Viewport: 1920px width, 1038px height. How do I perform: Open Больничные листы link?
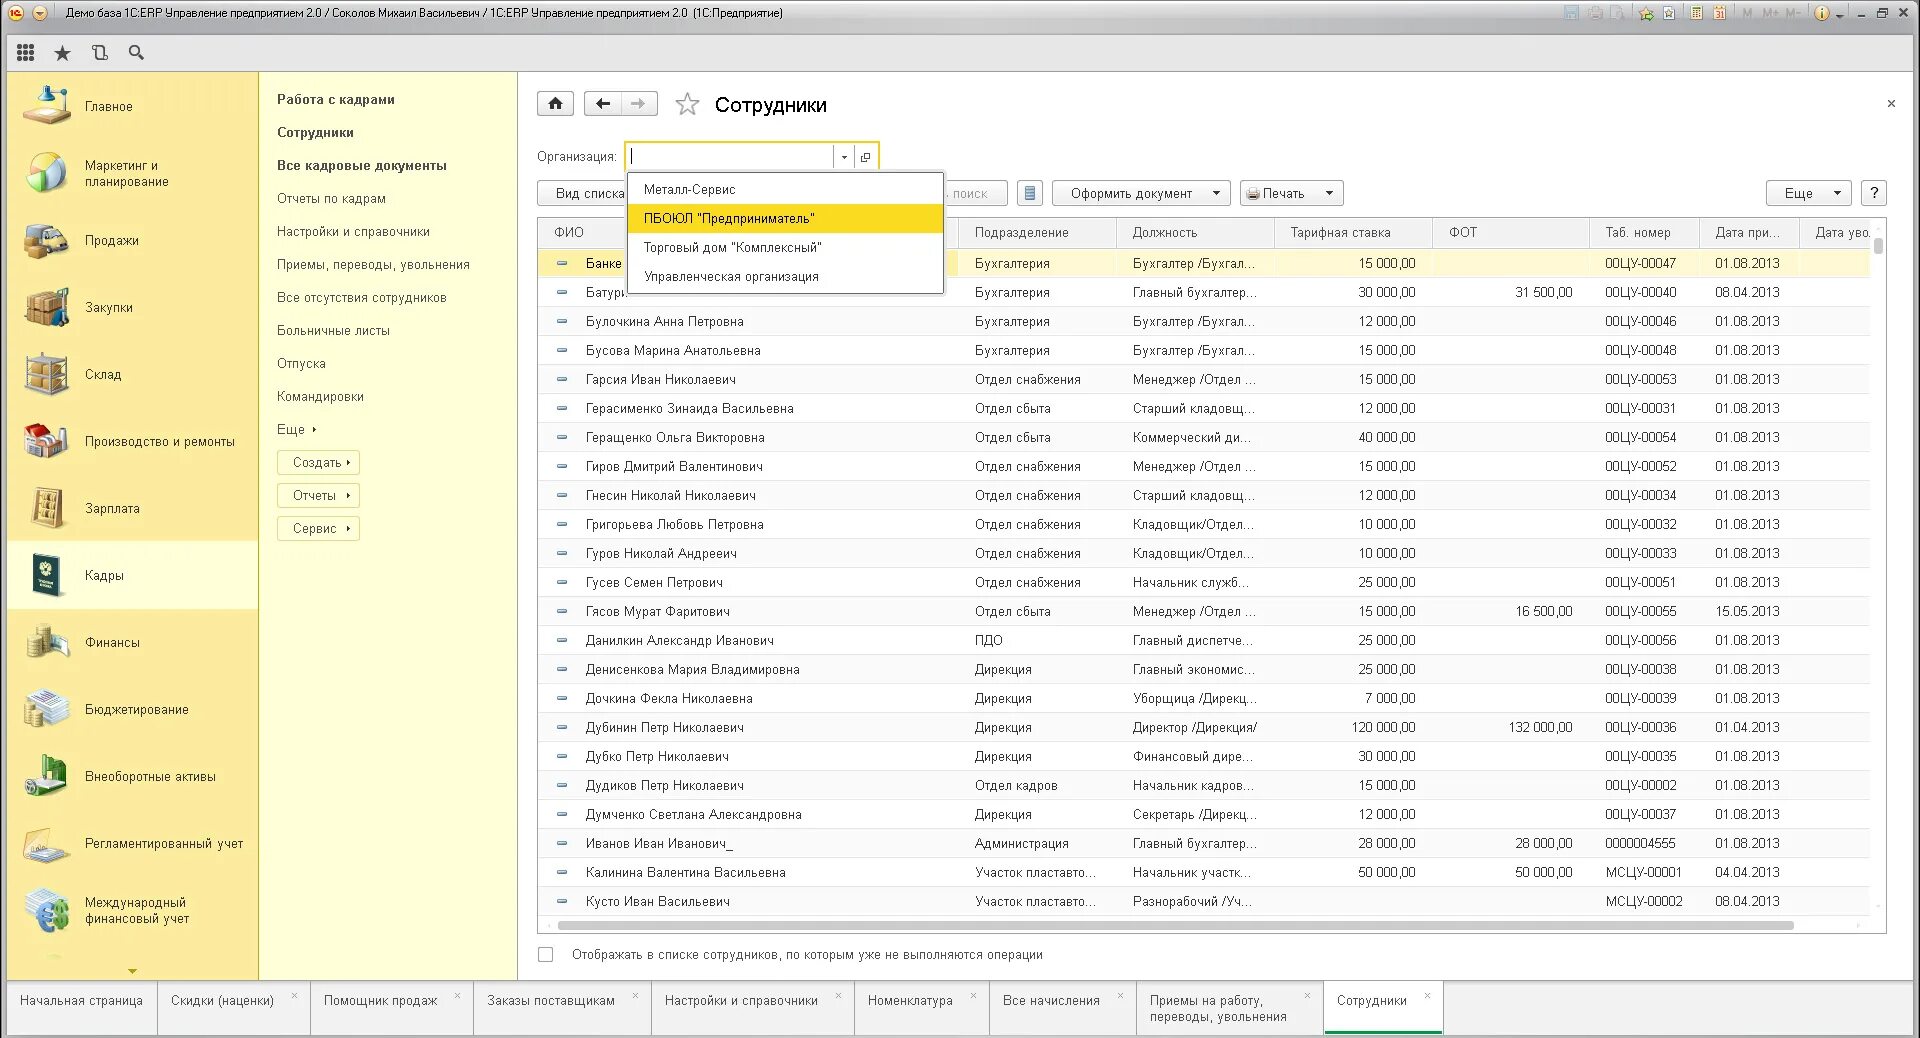[x=333, y=331]
